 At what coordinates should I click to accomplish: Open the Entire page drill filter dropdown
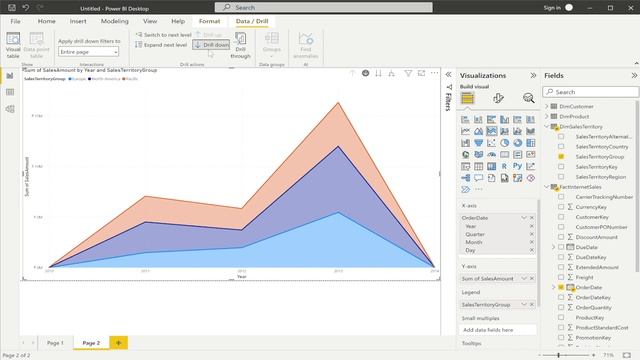pyautogui.click(x=89, y=52)
